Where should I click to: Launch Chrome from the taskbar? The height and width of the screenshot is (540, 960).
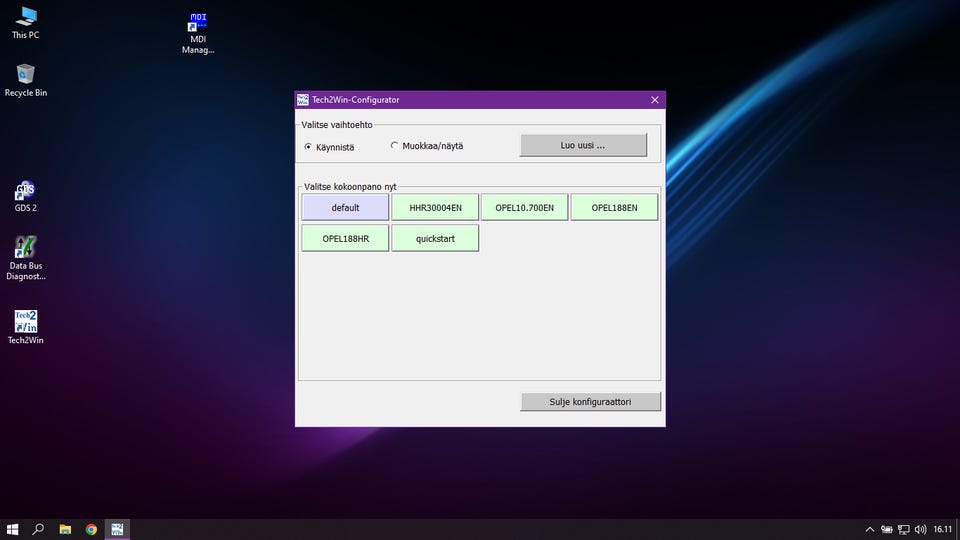pyautogui.click(x=91, y=529)
